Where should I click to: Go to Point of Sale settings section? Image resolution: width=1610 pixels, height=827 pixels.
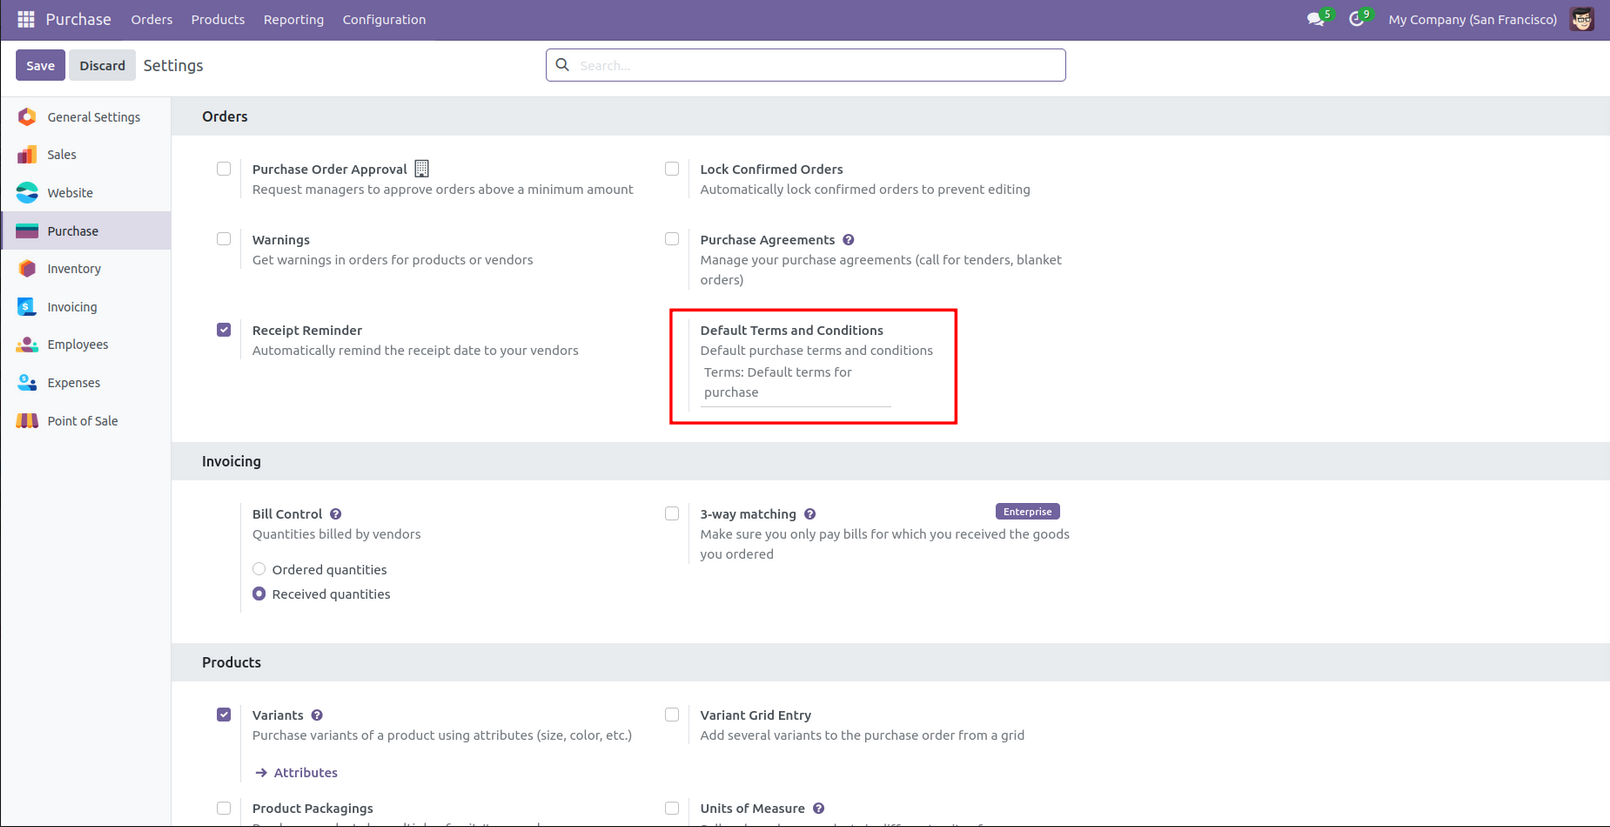coord(86,421)
